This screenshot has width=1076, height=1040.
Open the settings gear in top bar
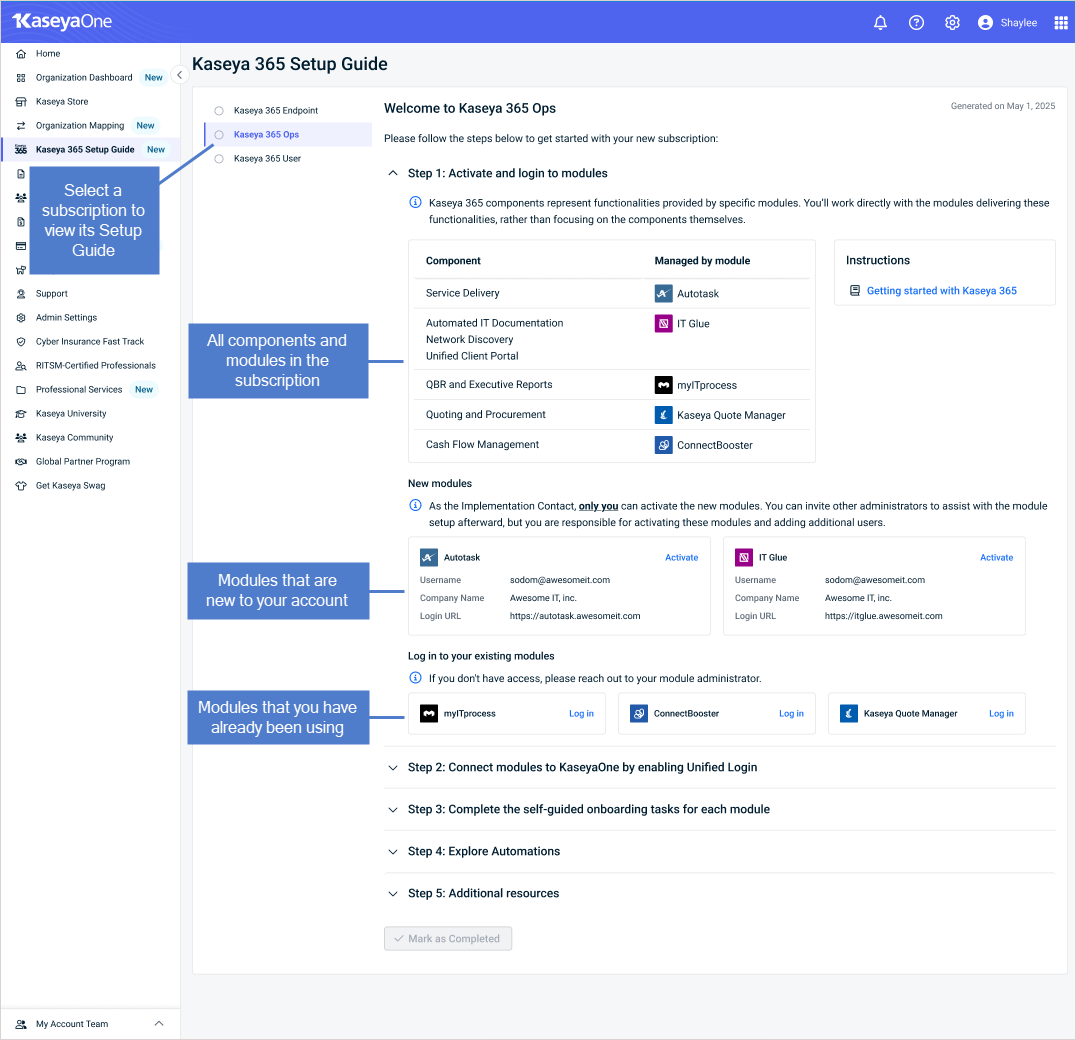coord(952,23)
